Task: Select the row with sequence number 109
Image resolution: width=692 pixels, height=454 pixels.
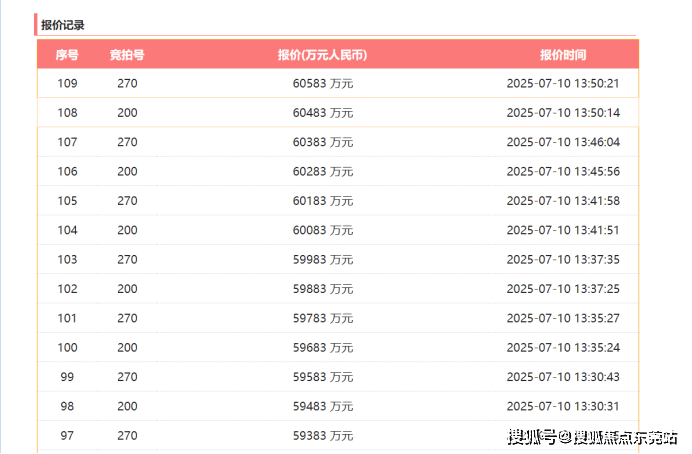Action: point(67,84)
